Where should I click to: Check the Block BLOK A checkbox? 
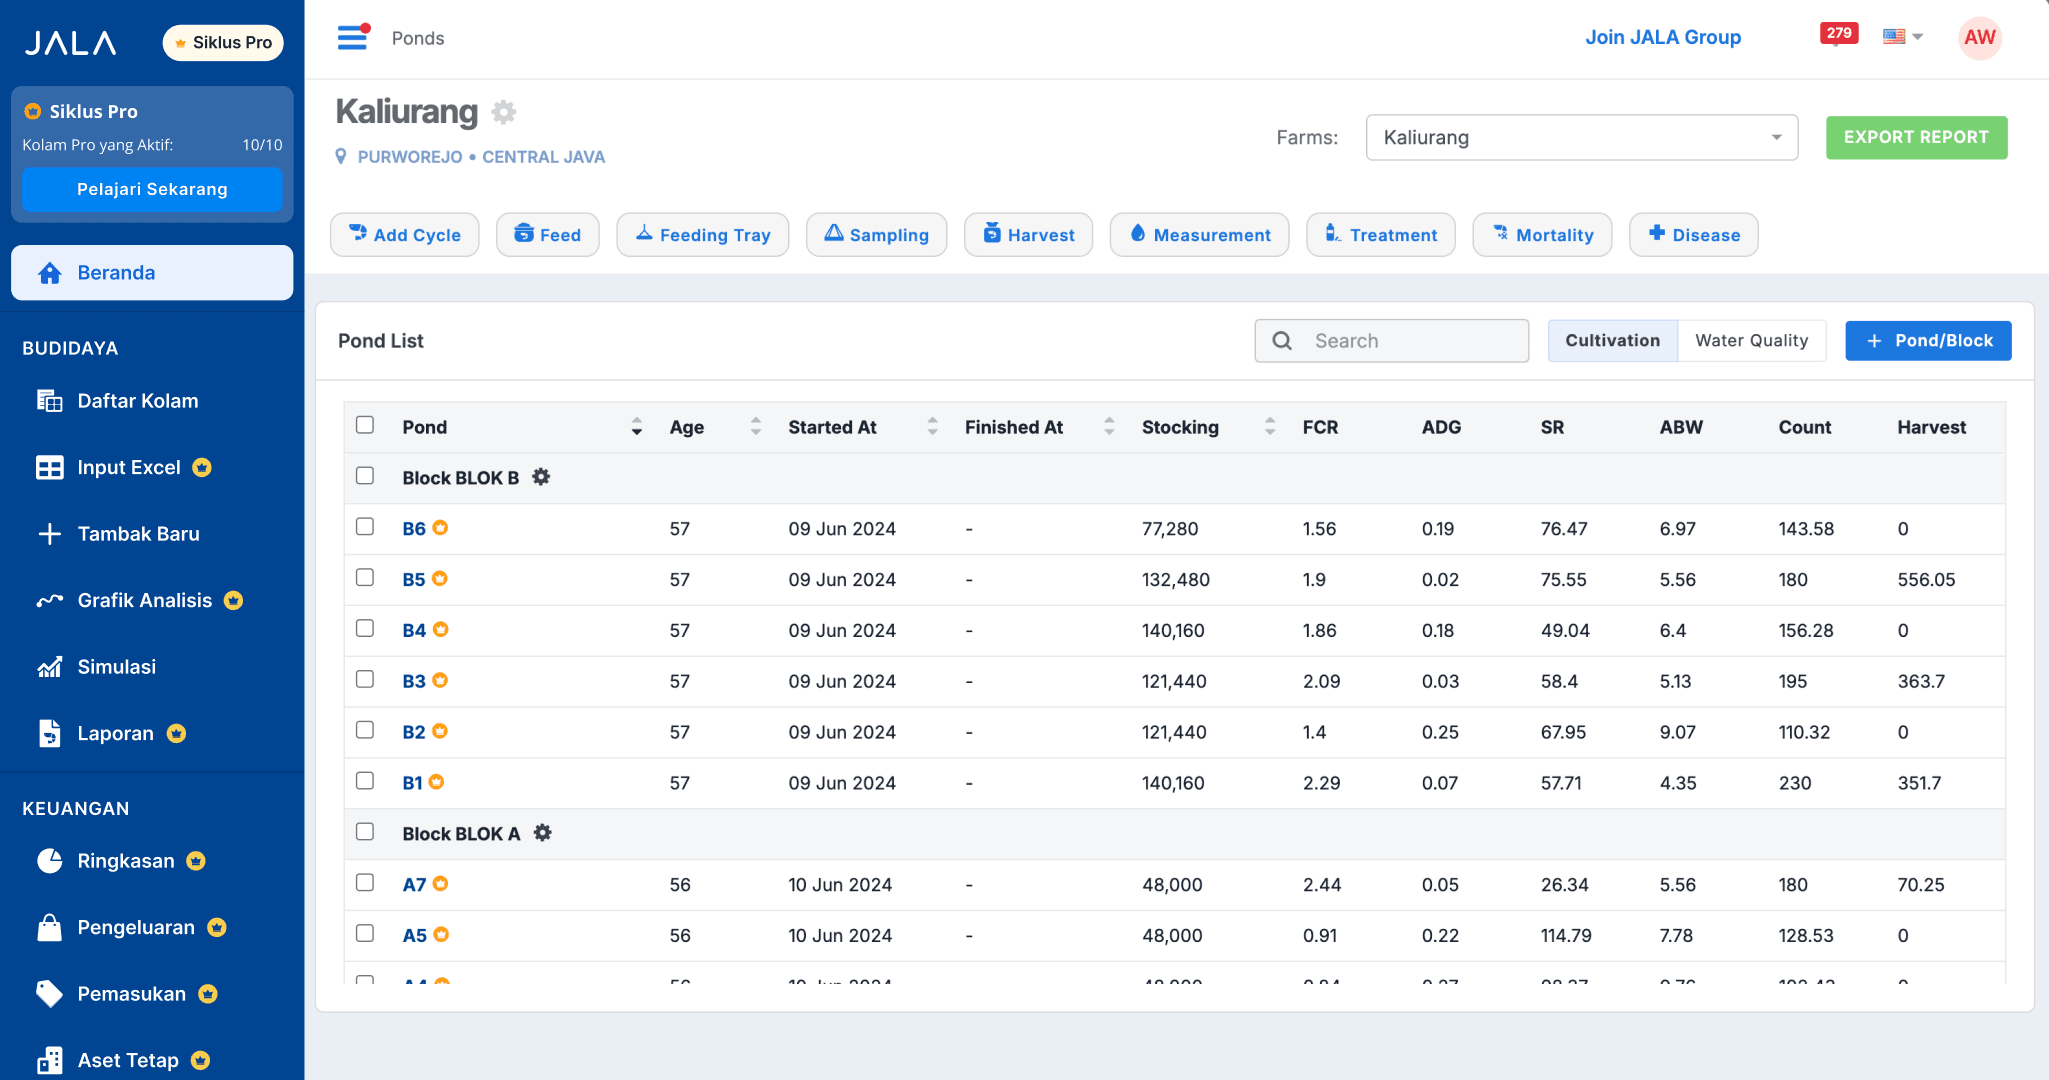point(365,832)
